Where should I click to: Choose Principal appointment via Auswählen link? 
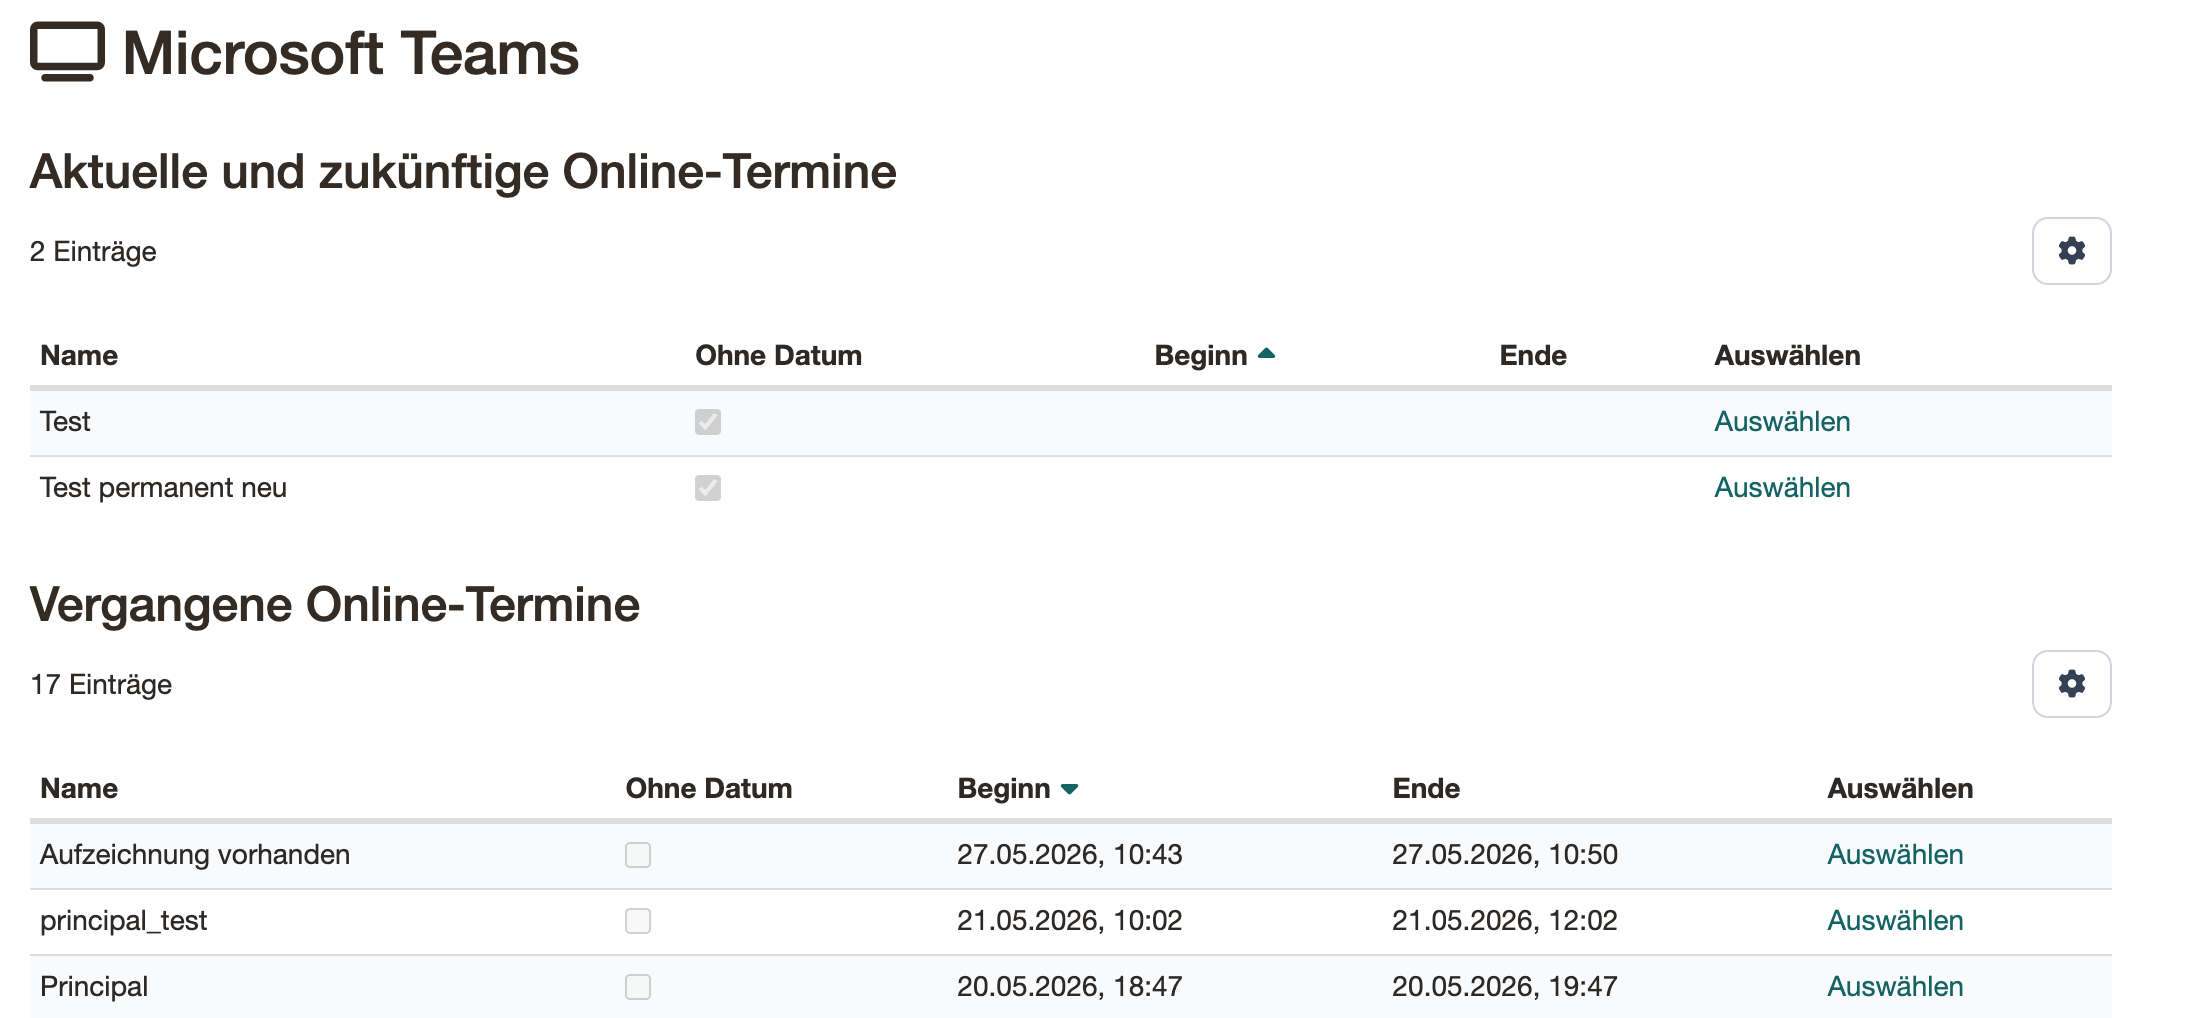[1895, 987]
